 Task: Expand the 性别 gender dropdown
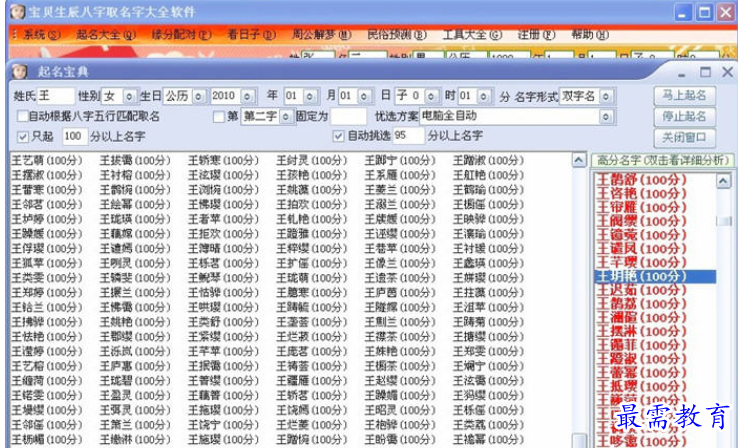pyautogui.click(x=130, y=96)
